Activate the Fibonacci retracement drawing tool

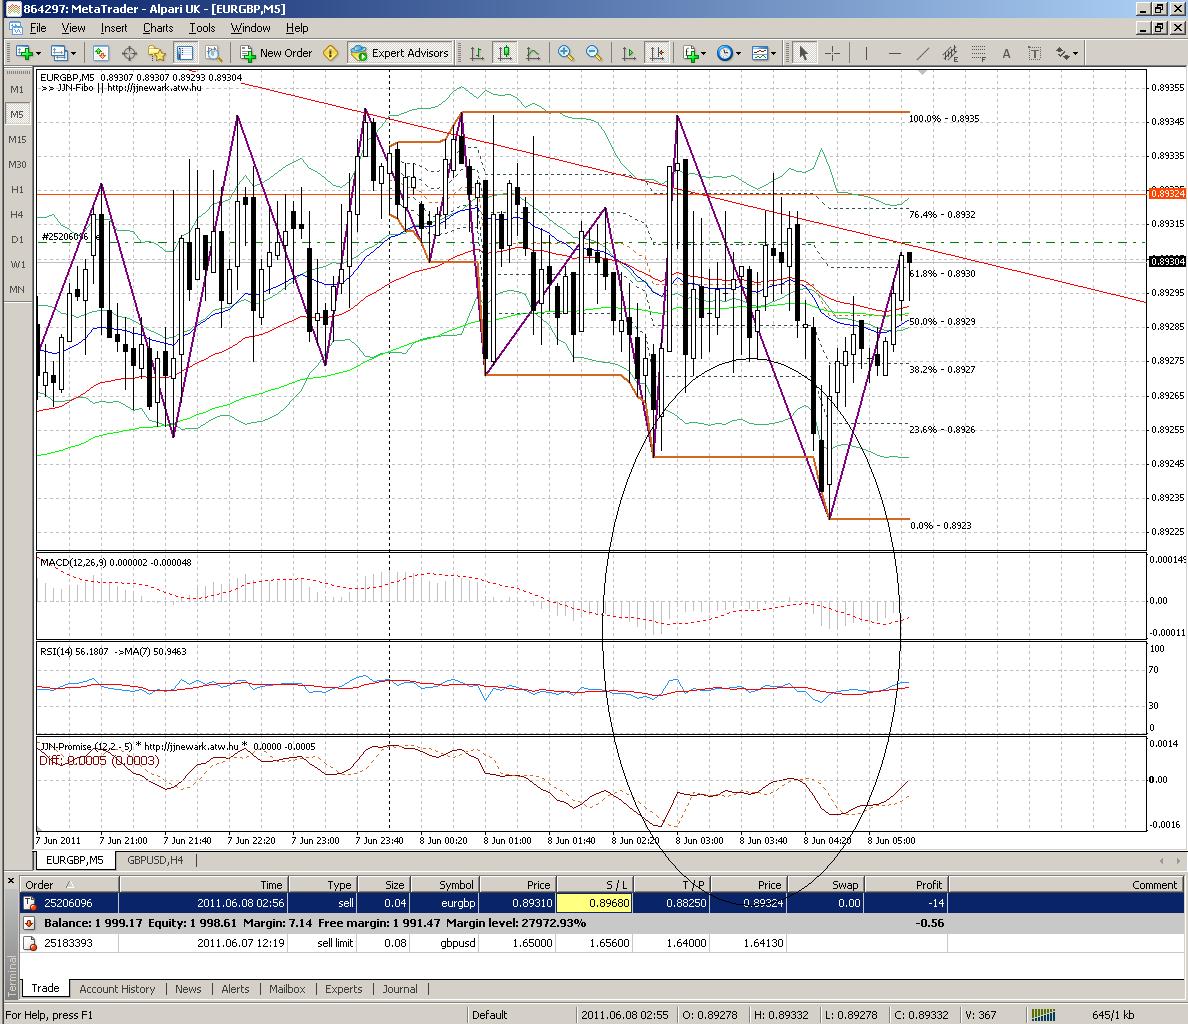click(x=977, y=53)
